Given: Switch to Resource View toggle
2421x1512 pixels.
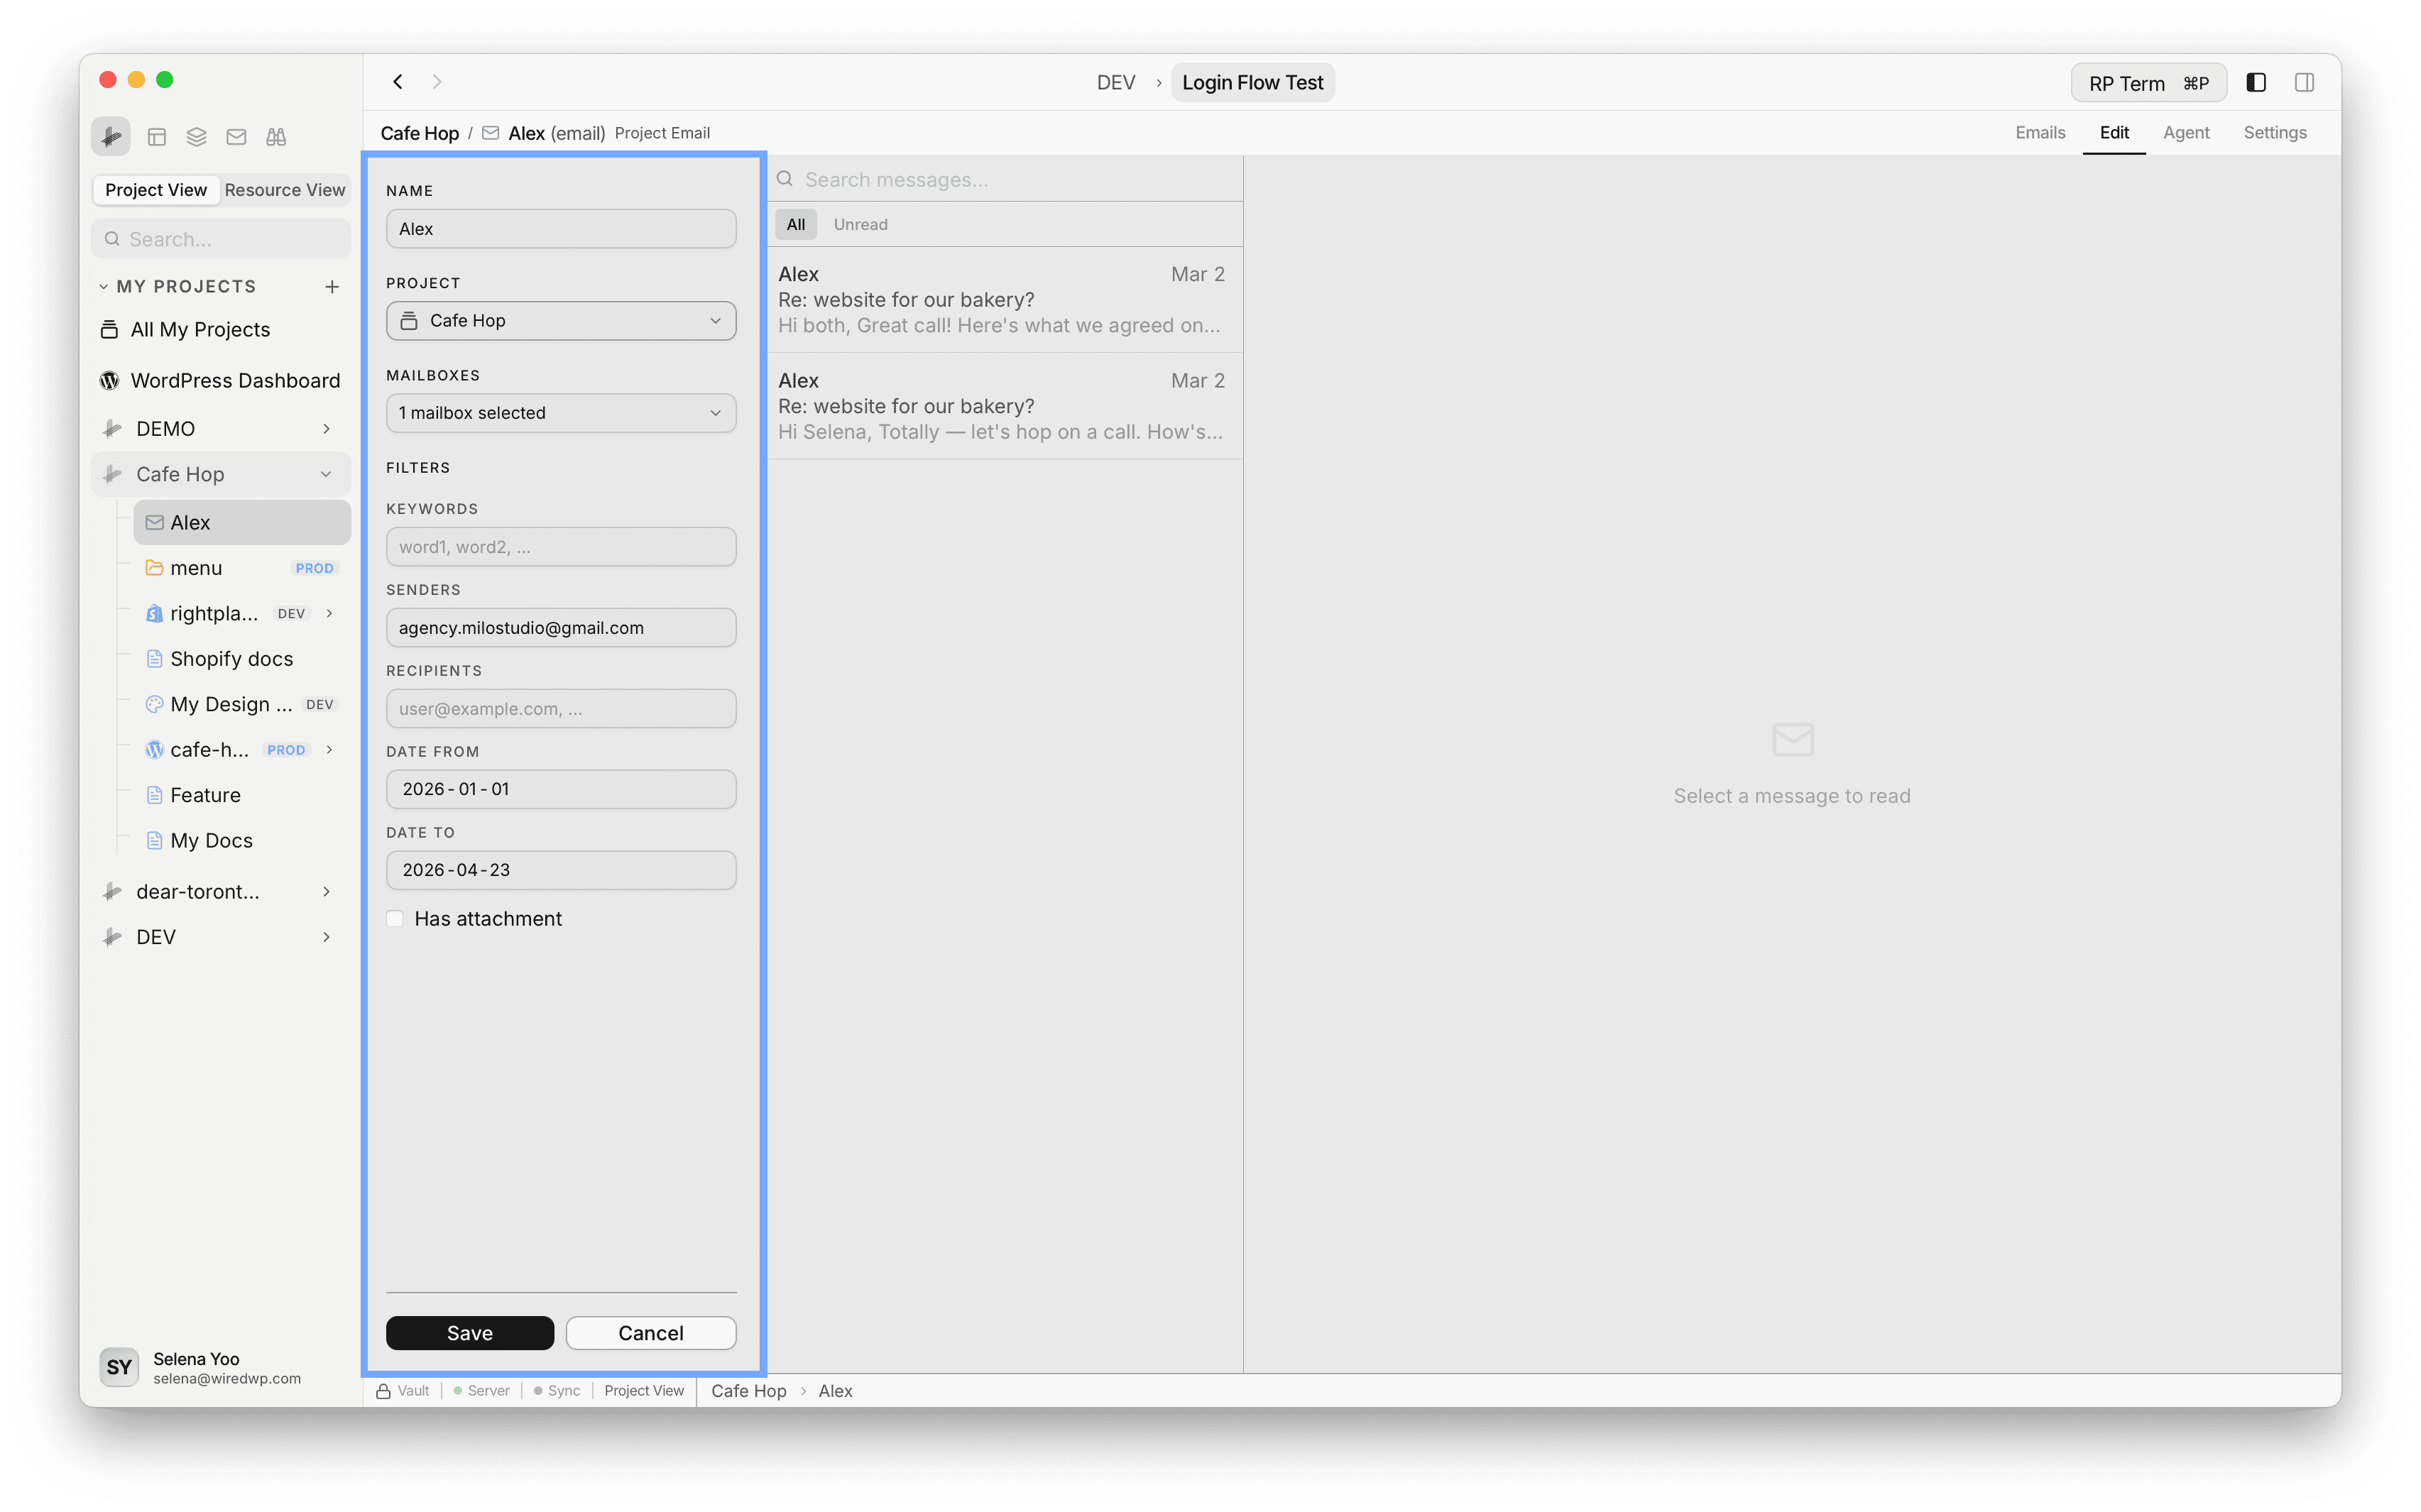Looking at the screenshot, I should [285, 190].
